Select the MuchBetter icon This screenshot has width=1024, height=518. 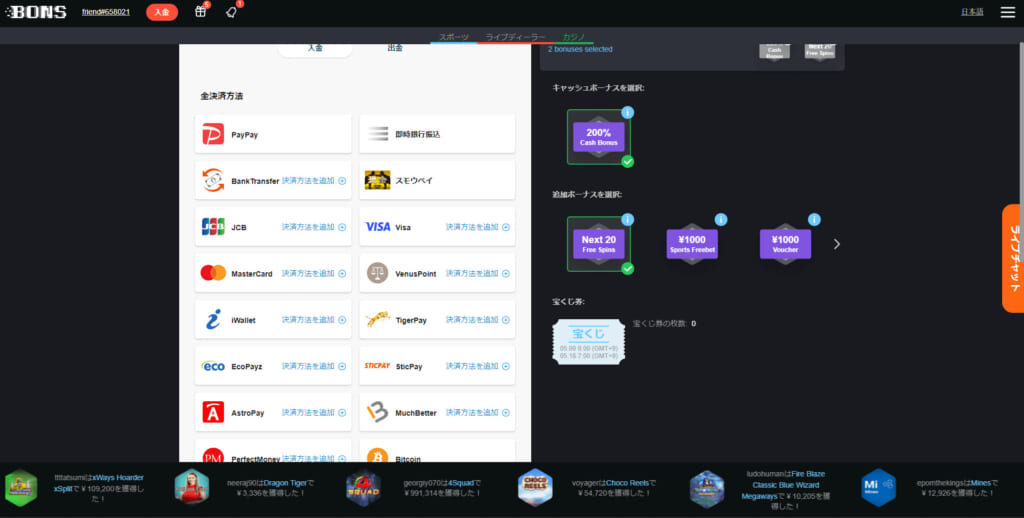[x=377, y=412]
